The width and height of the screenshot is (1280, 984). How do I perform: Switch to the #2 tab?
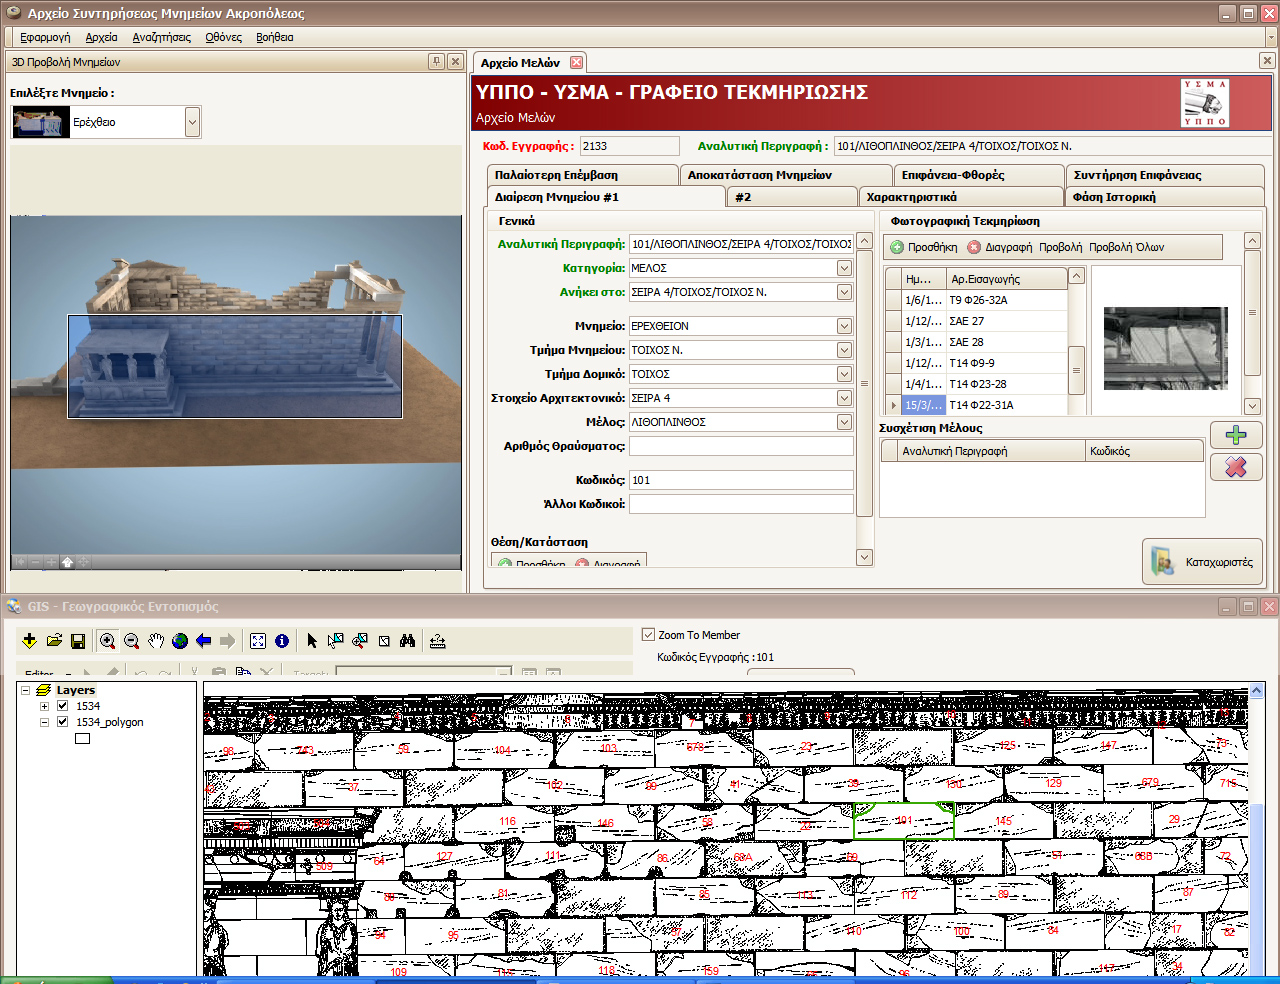pos(792,197)
